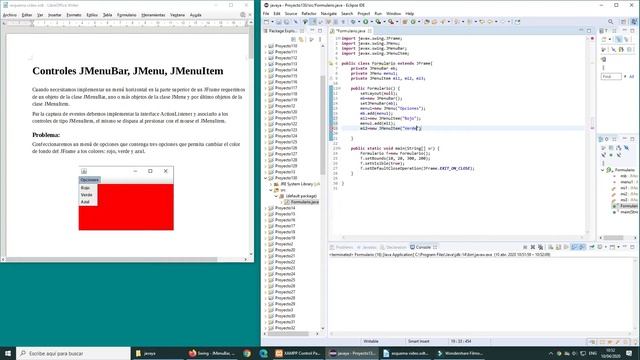
Task: Open Microsoft Edge from the taskbar
Action: point(264,353)
